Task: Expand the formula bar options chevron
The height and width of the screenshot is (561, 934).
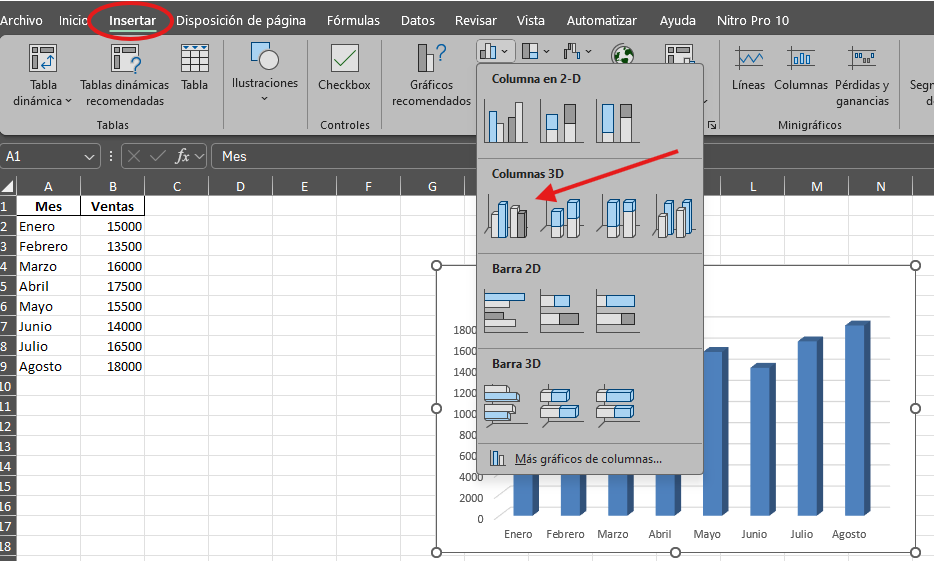Action: tap(200, 157)
